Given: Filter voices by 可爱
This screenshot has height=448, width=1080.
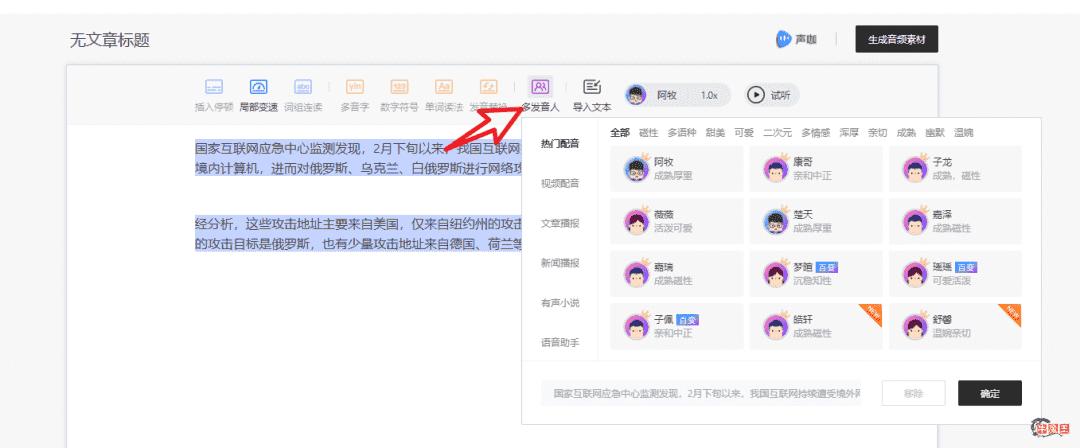Looking at the screenshot, I should click(x=744, y=133).
